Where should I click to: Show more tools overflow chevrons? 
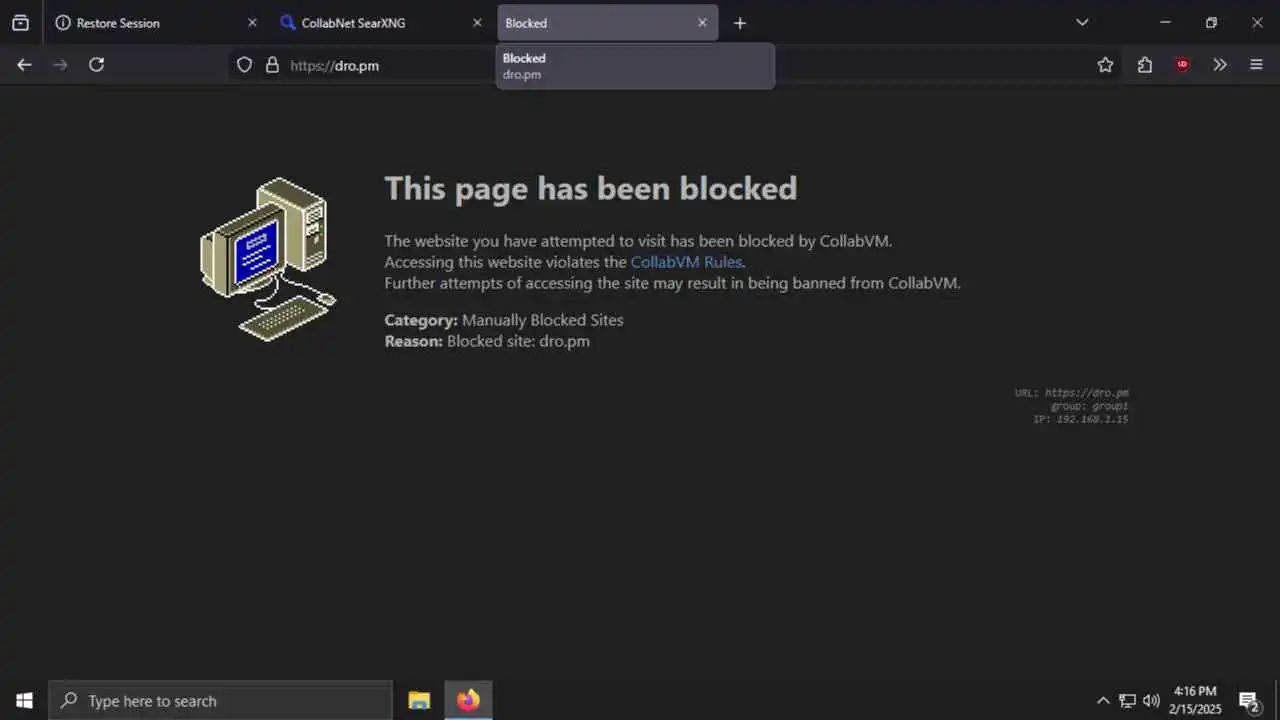[x=1220, y=65]
